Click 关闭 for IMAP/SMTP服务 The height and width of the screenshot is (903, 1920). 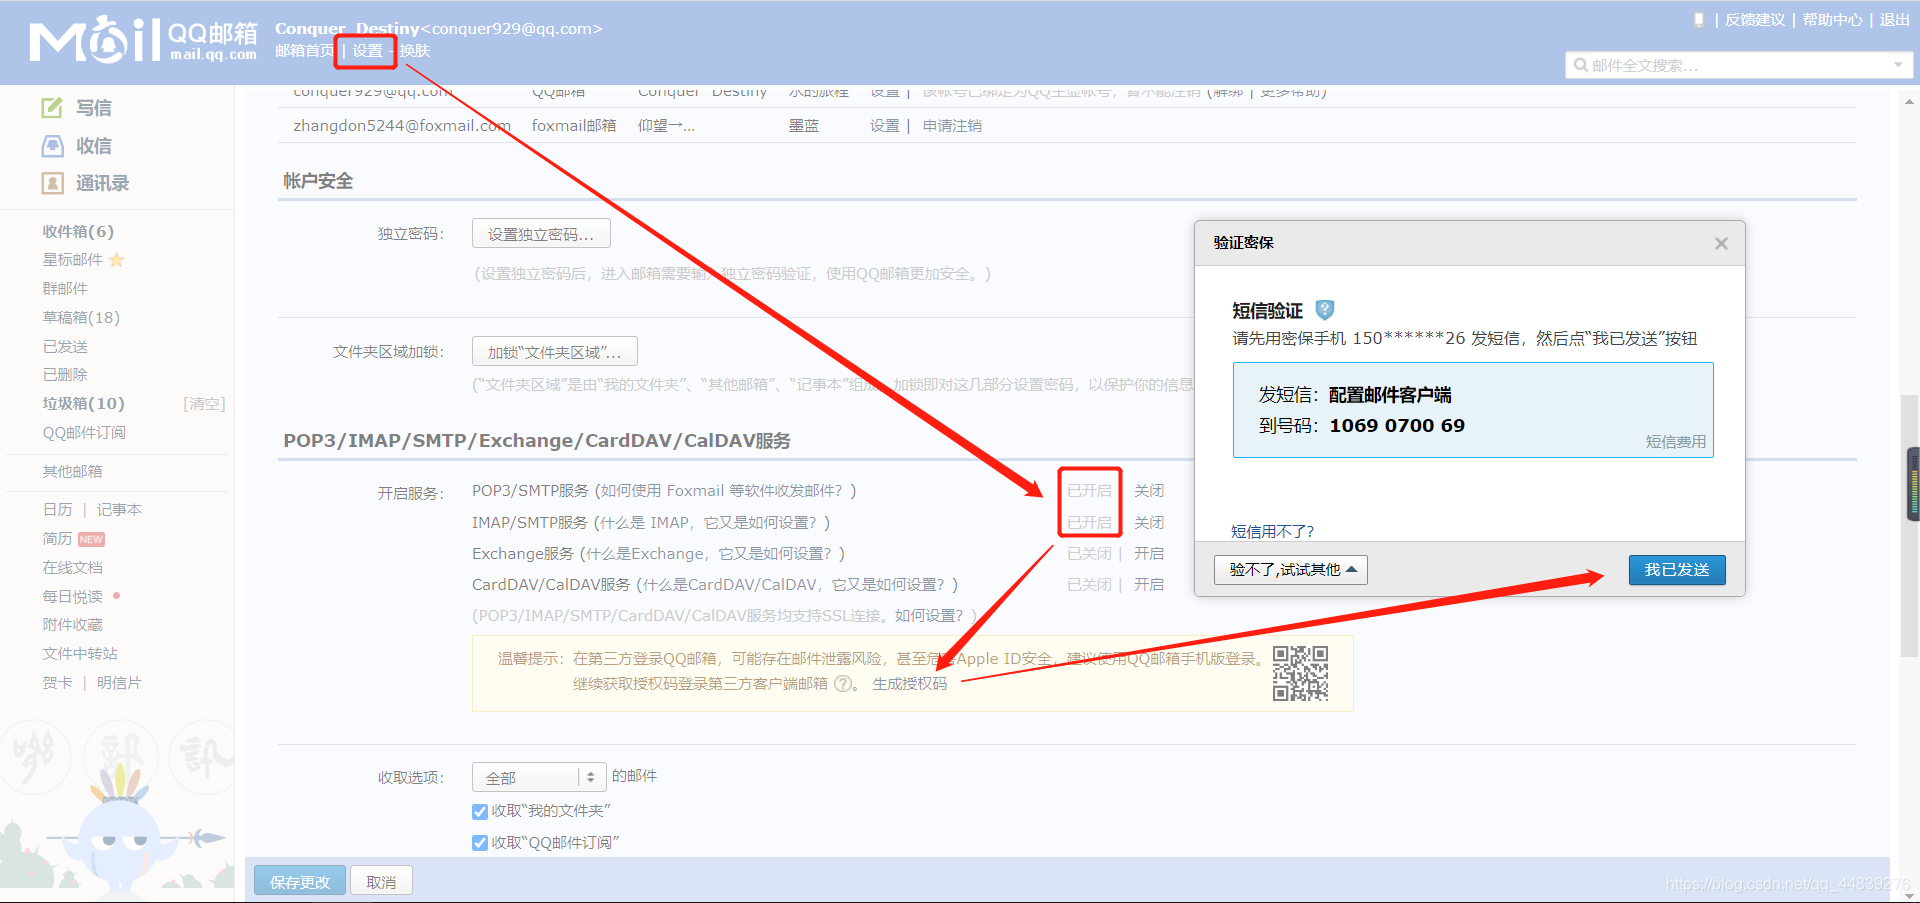(x=1149, y=523)
